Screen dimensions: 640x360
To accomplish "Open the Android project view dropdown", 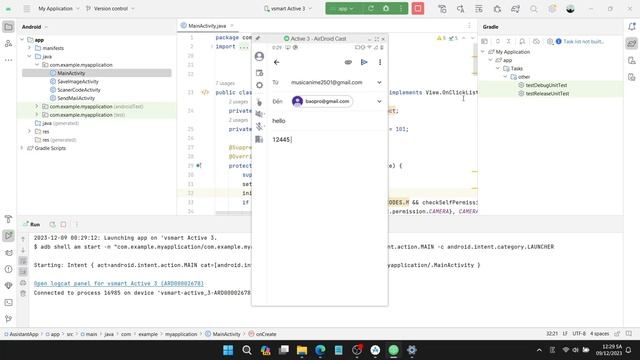I will 35,27.
